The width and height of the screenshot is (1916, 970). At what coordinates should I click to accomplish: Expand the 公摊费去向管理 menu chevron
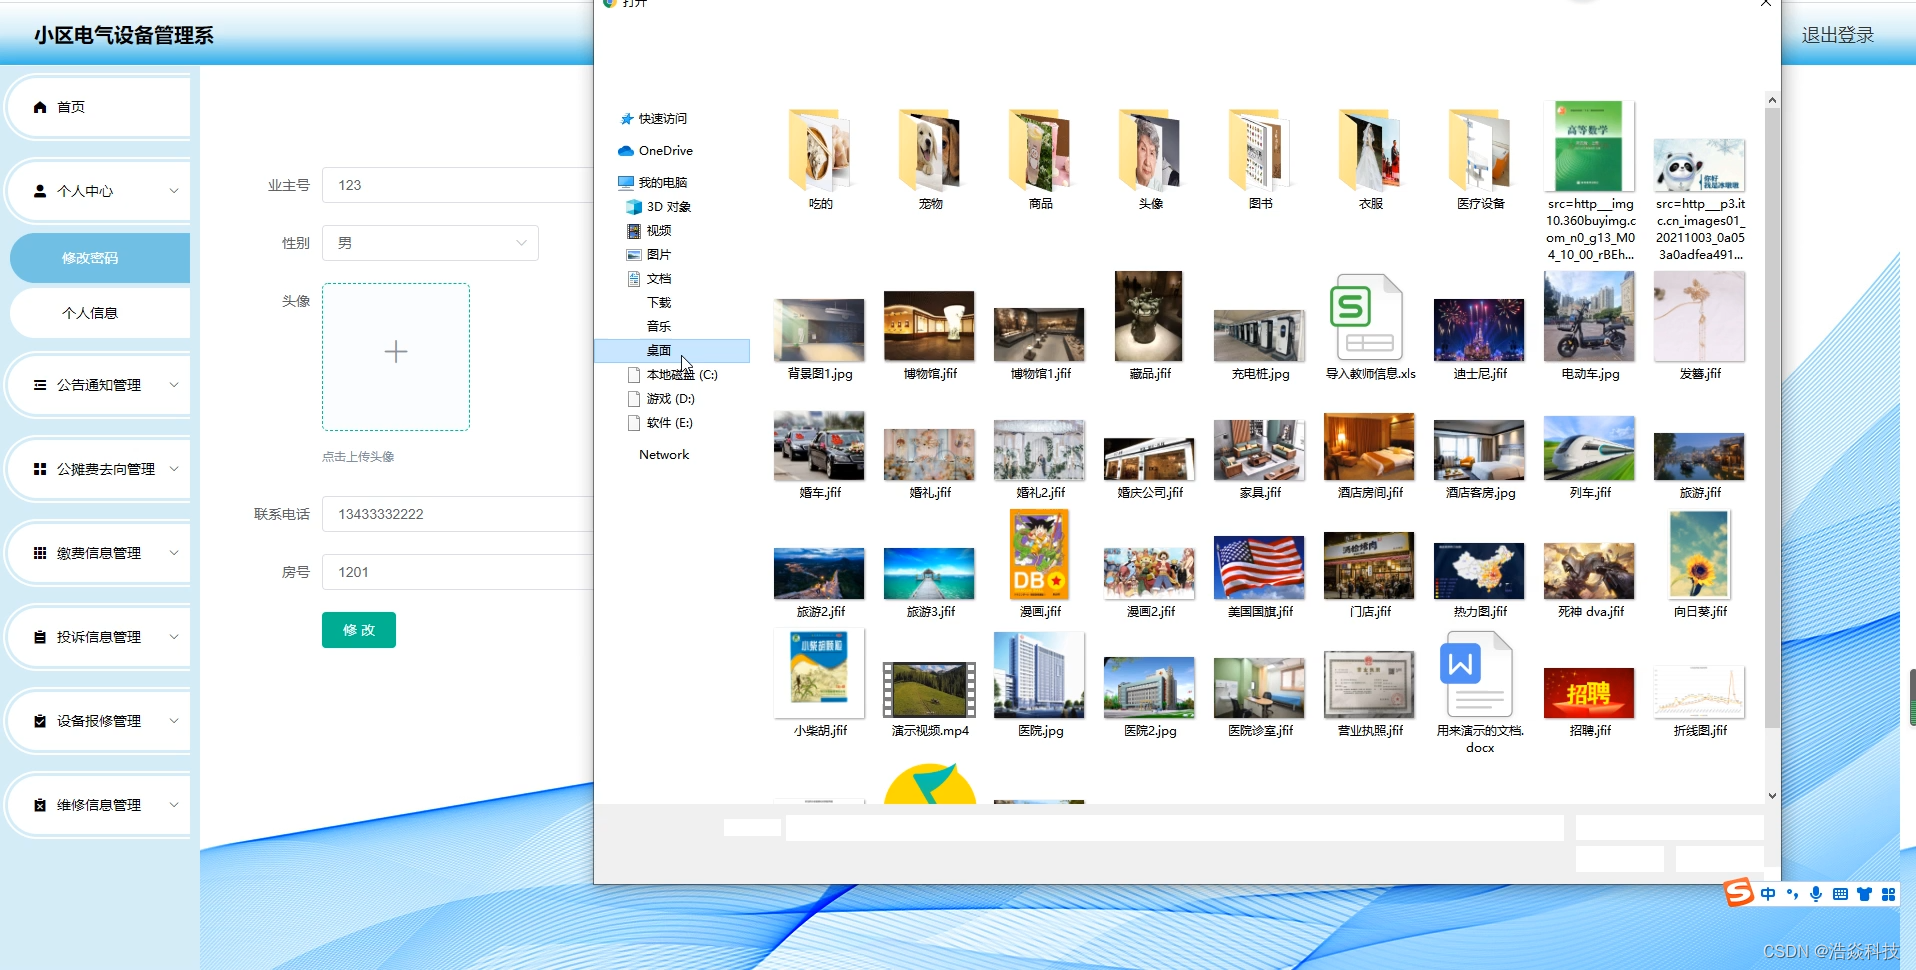pos(174,469)
